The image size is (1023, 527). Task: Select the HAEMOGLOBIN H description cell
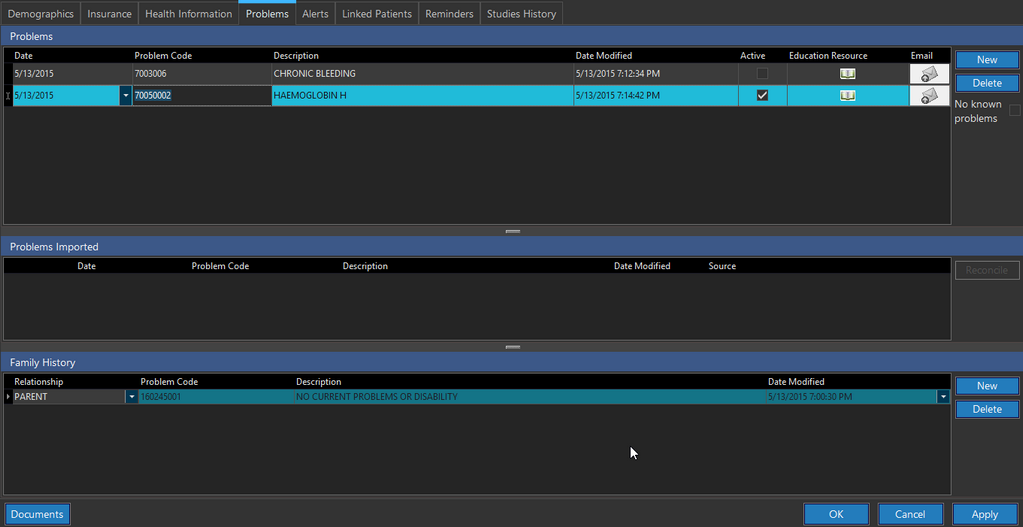(x=422, y=96)
